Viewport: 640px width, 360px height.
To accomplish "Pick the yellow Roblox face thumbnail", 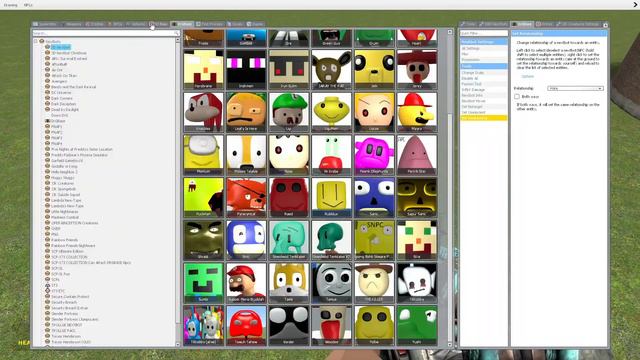I will pos(331,197).
